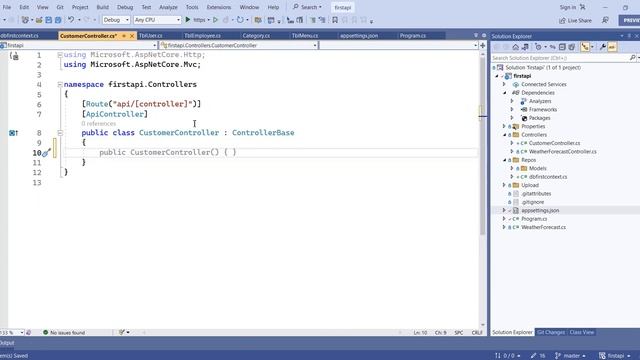Click the Sign in link
Screen dimensions: 640x360
tap(567, 7)
